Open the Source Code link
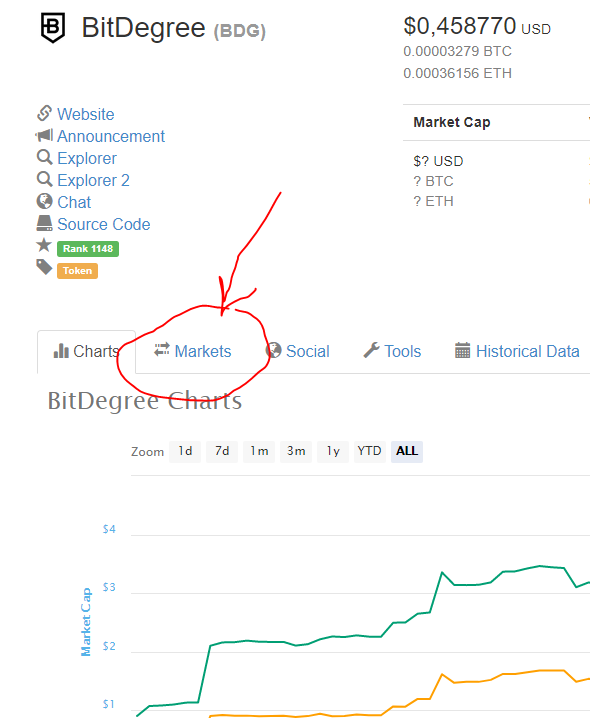 [104, 224]
